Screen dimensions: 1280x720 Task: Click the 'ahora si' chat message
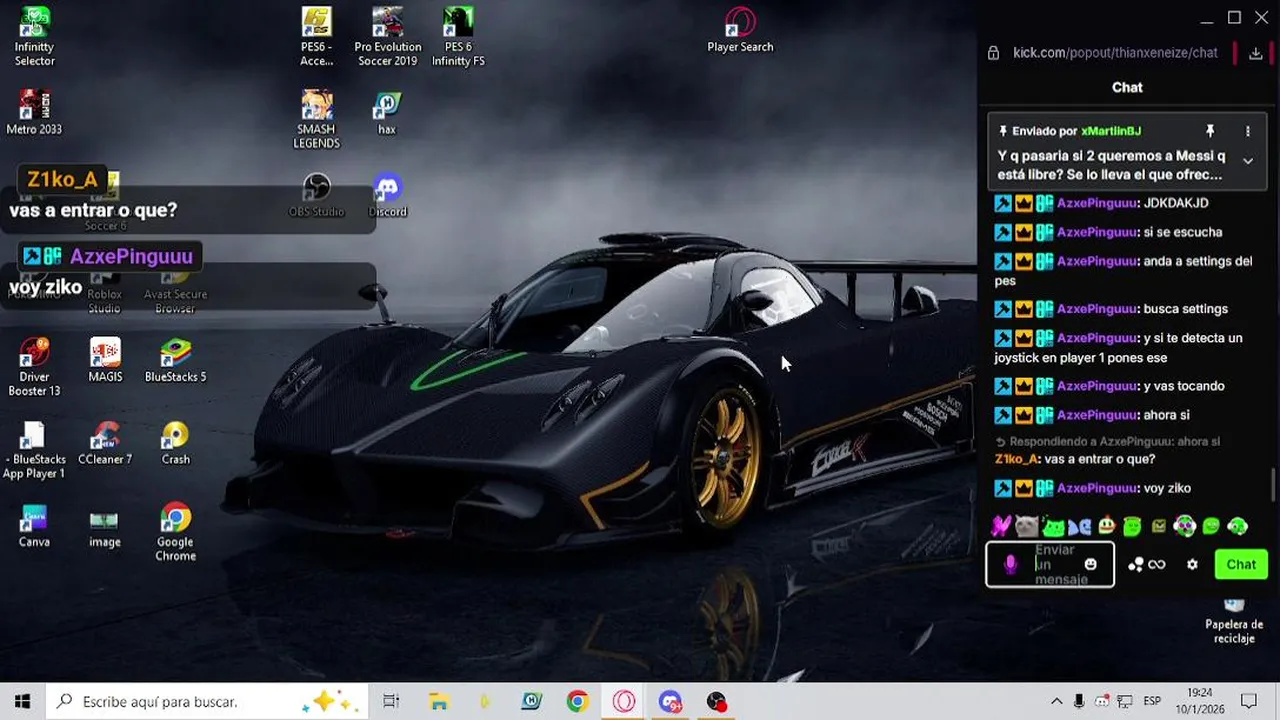(1168, 415)
